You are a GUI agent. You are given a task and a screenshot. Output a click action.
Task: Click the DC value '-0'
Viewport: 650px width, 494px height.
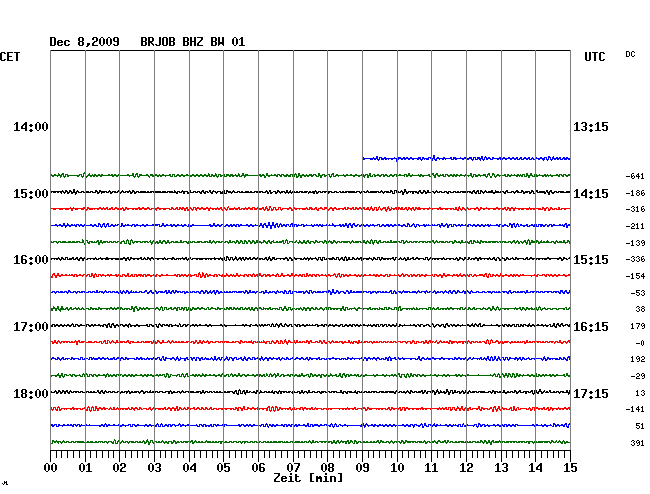tap(640, 343)
